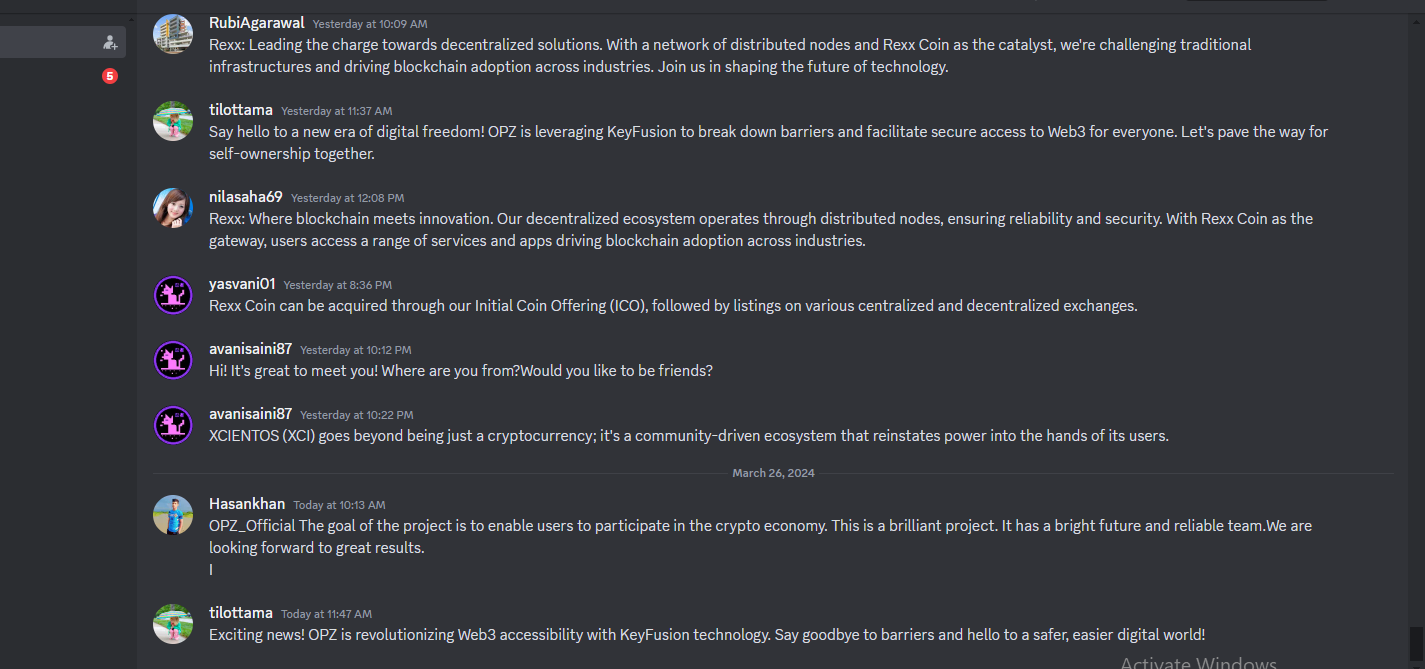Click avatar beside avanisaini87's 10:12 PM message

click(x=173, y=360)
